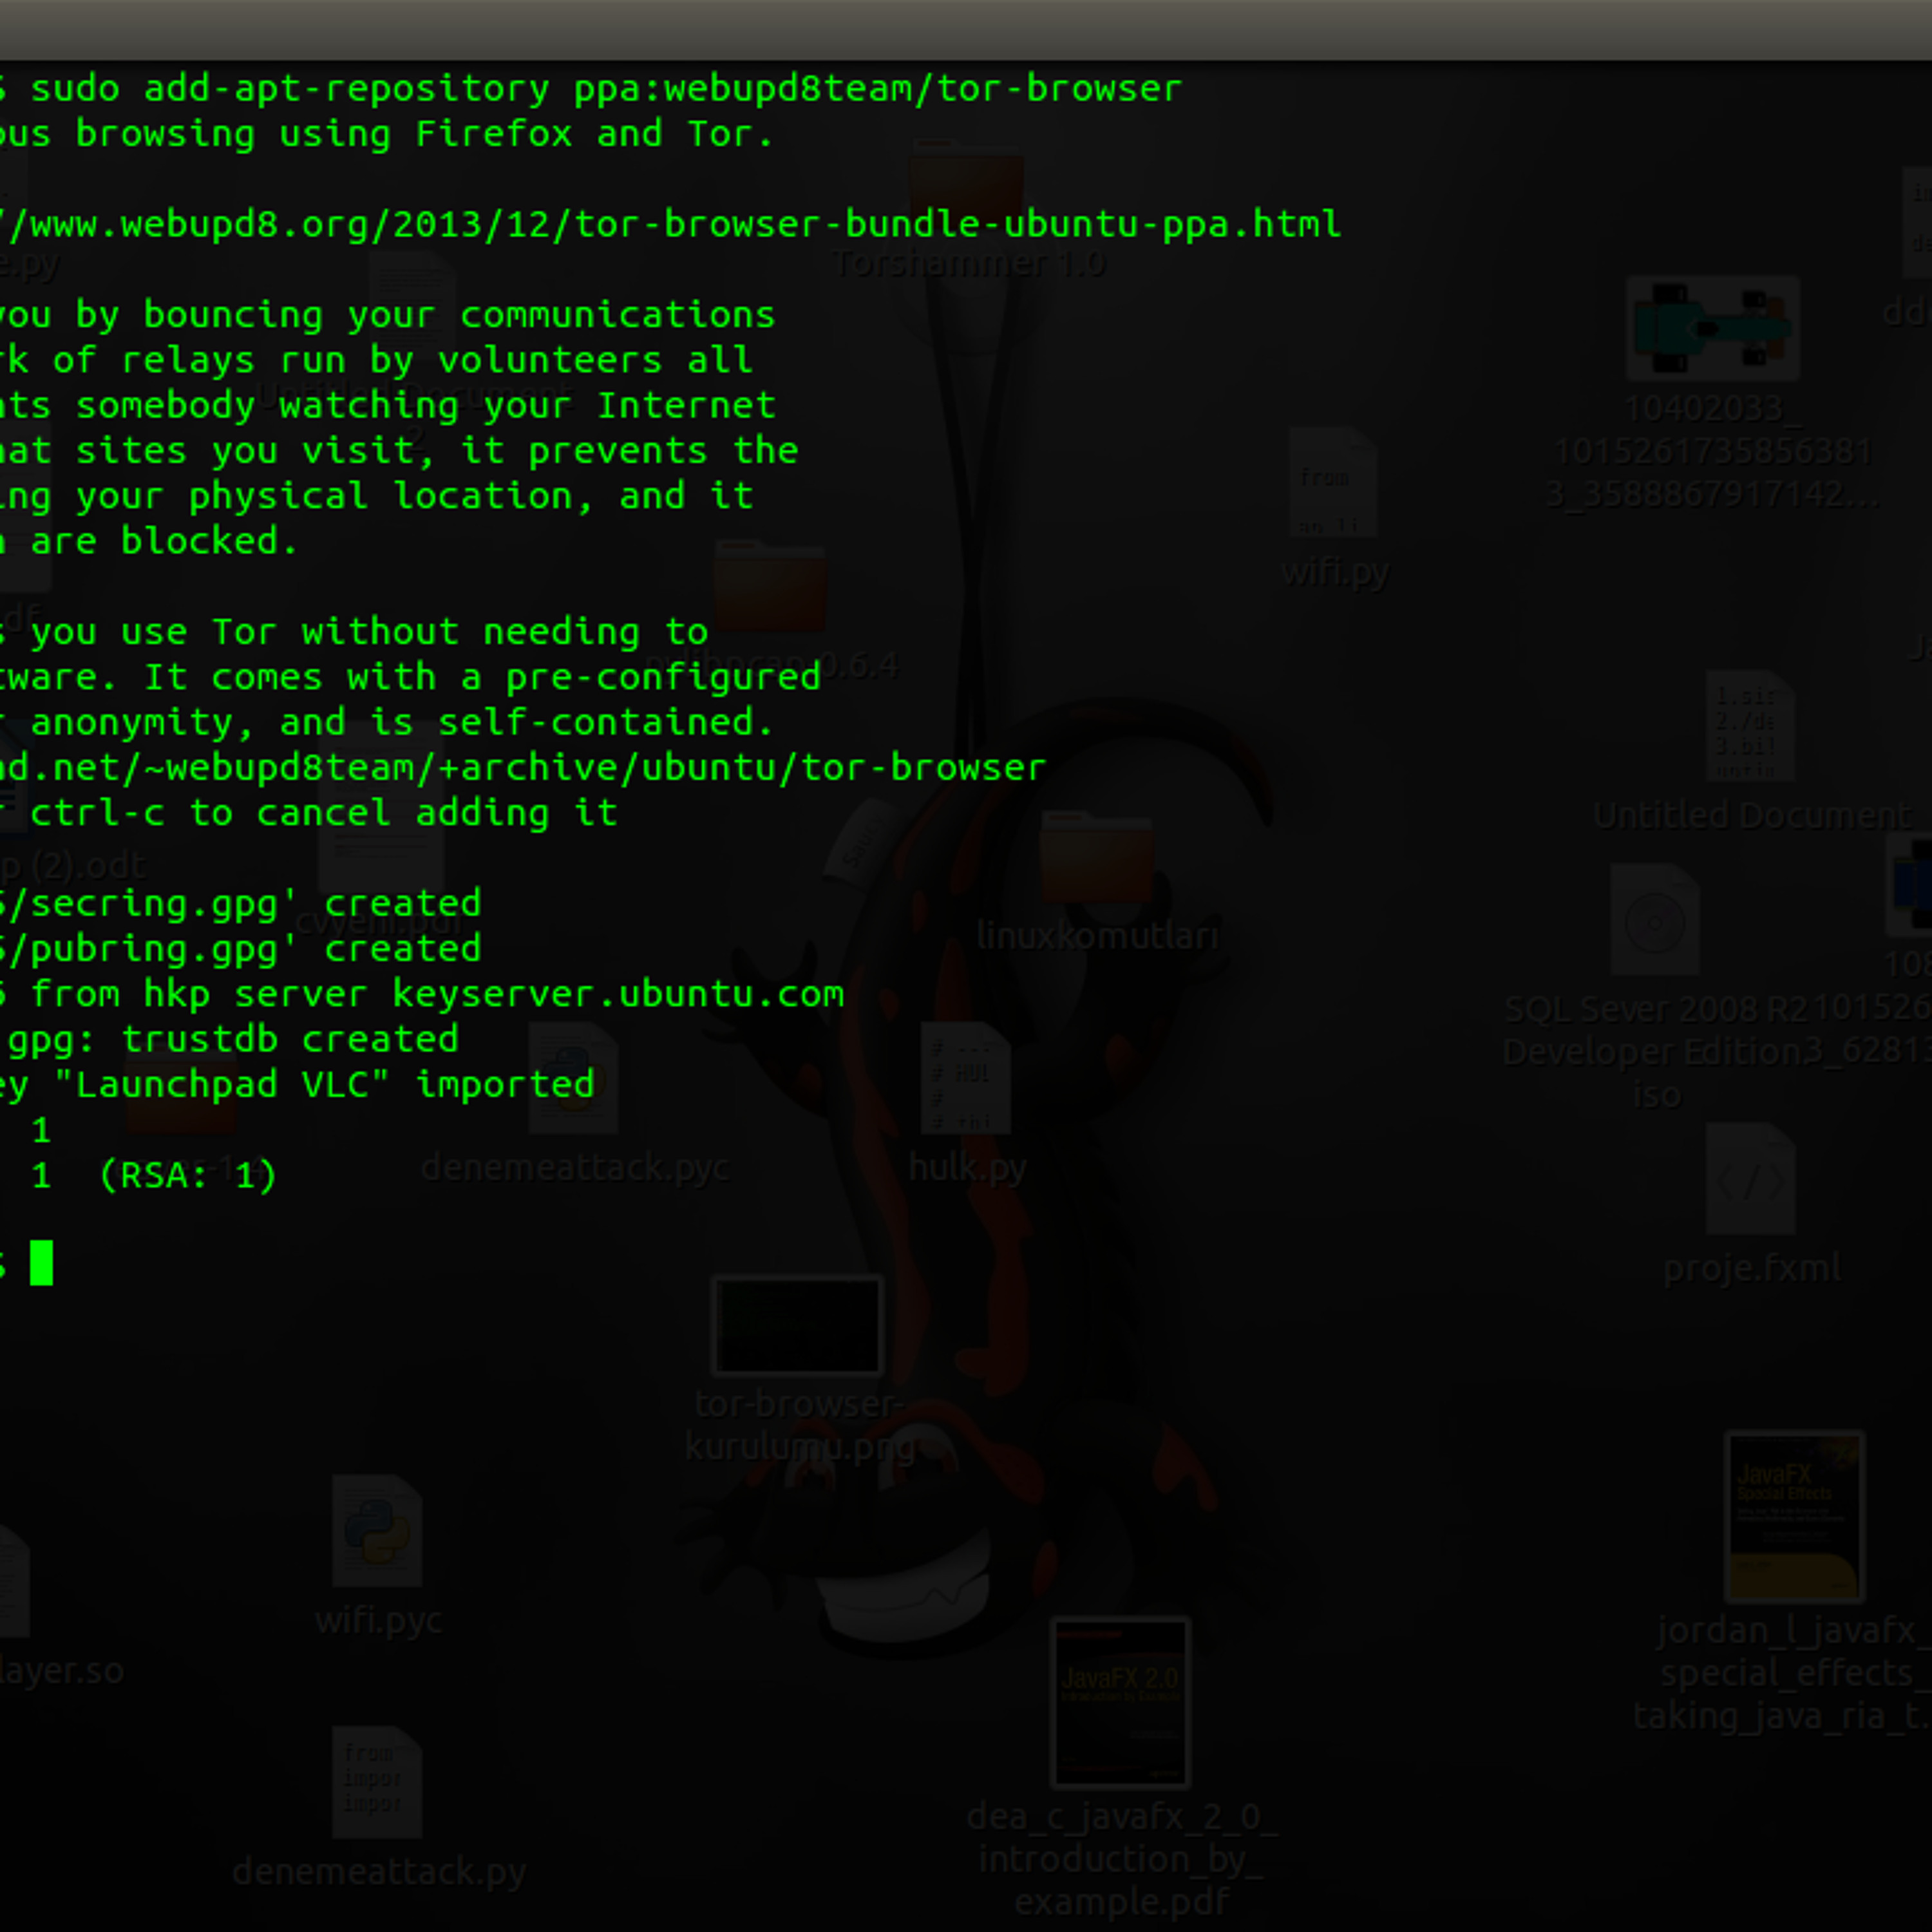
Task: Click the green terminal cursor block
Action: pyautogui.click(x=41, y=1263)
